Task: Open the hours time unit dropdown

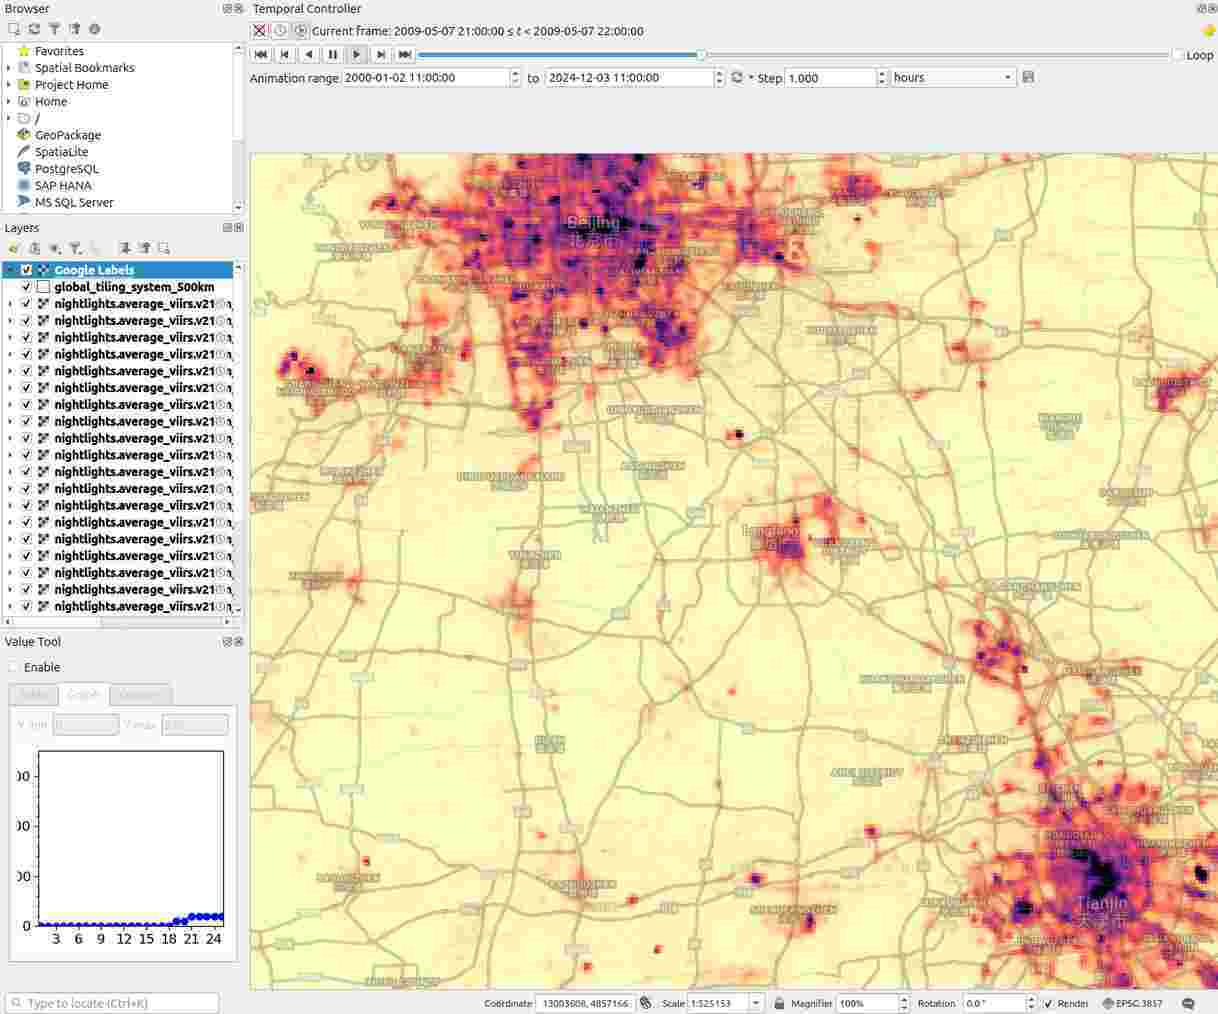Action: pos(952,78)
